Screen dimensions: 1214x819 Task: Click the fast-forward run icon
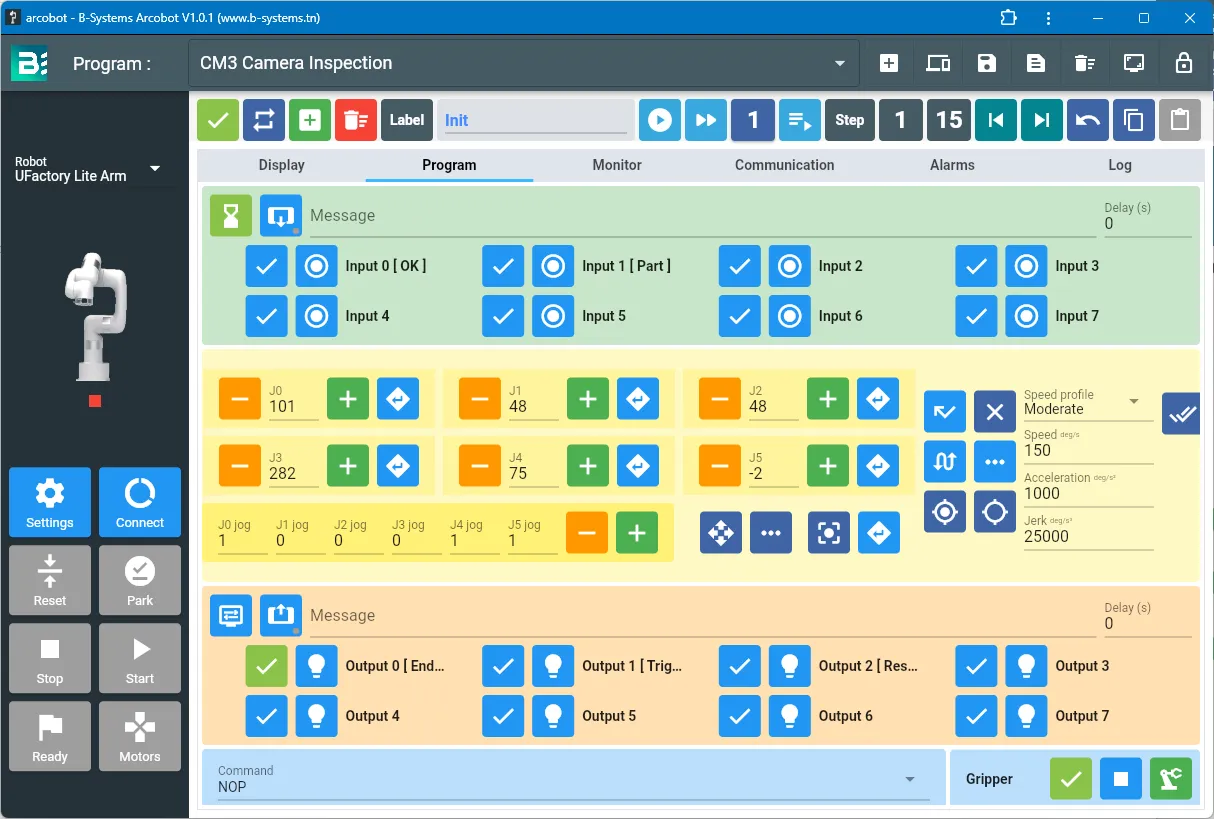(706, 120)
